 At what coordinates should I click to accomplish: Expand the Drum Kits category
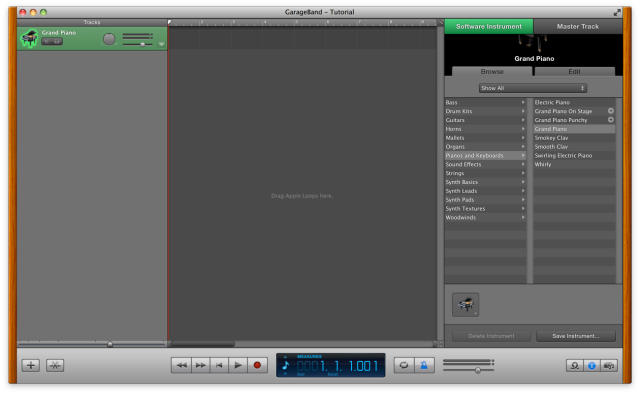click(x=485, y=111)
